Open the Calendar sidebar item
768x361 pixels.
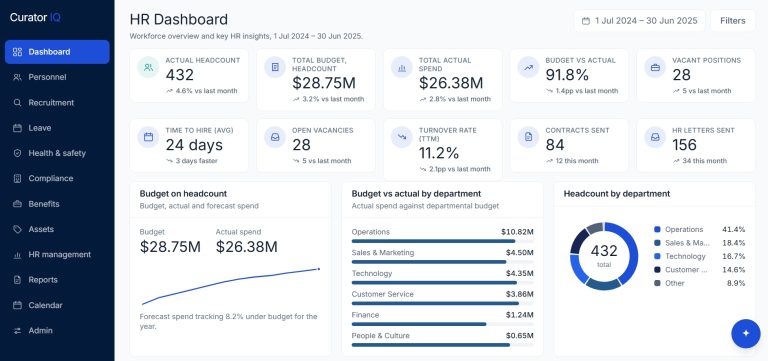[57, 305]
